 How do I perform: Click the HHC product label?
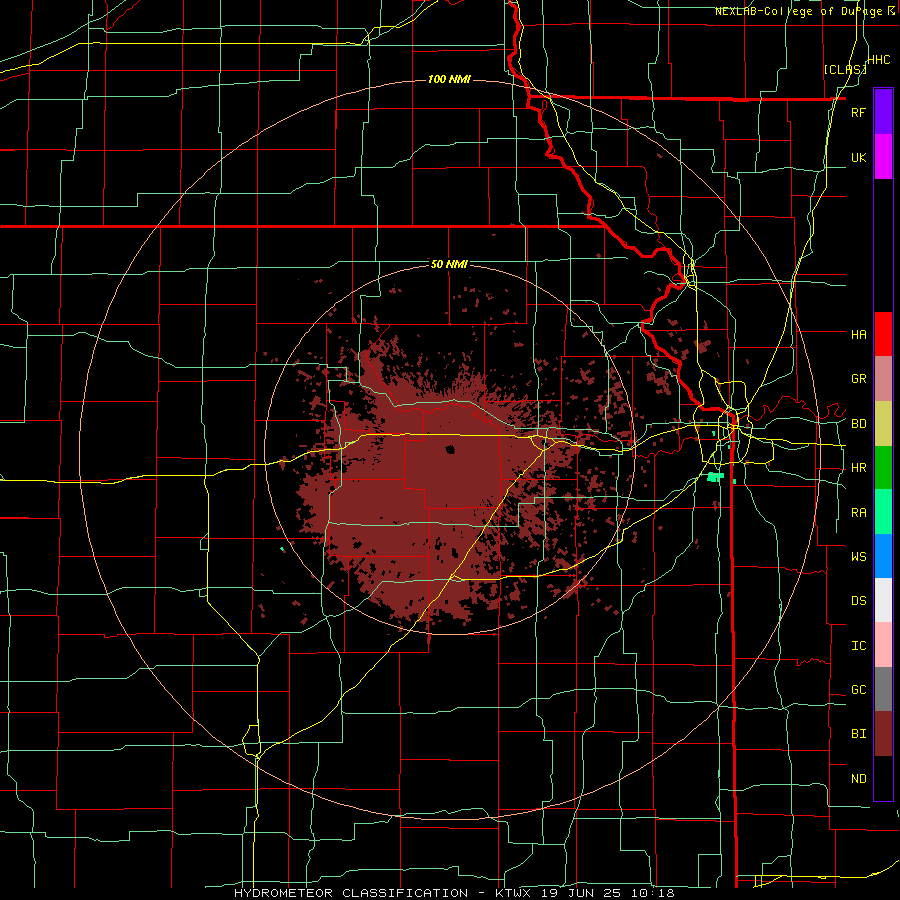click(x=878, y=60)
